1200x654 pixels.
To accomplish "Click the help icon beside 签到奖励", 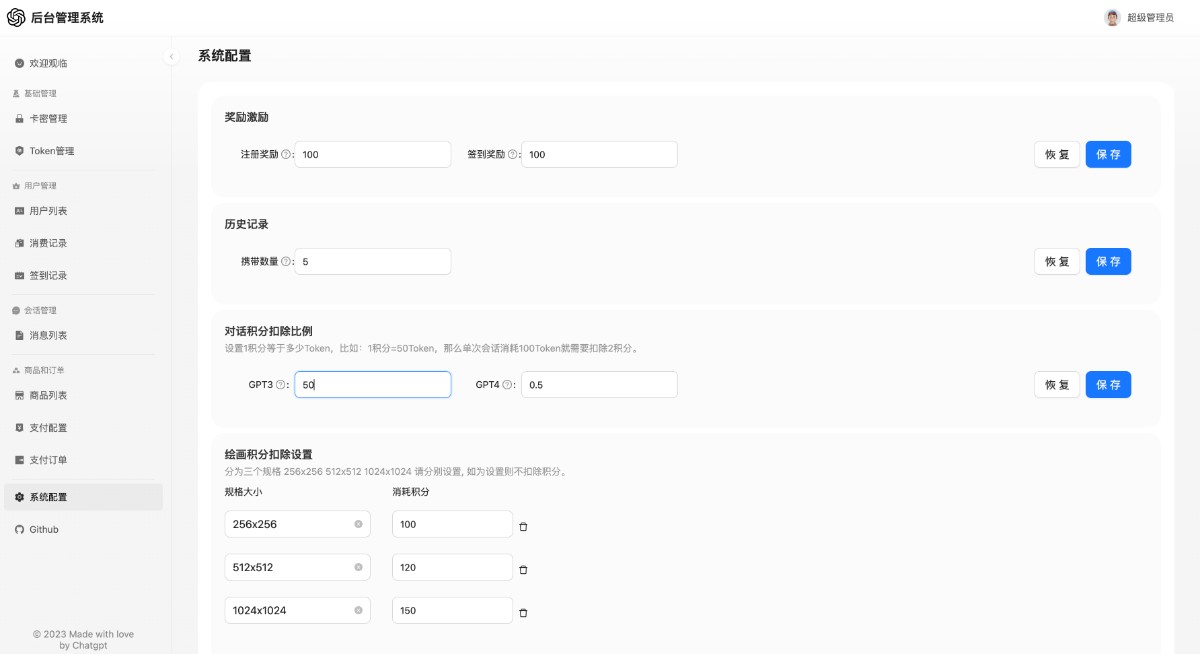I will [513, 154].
